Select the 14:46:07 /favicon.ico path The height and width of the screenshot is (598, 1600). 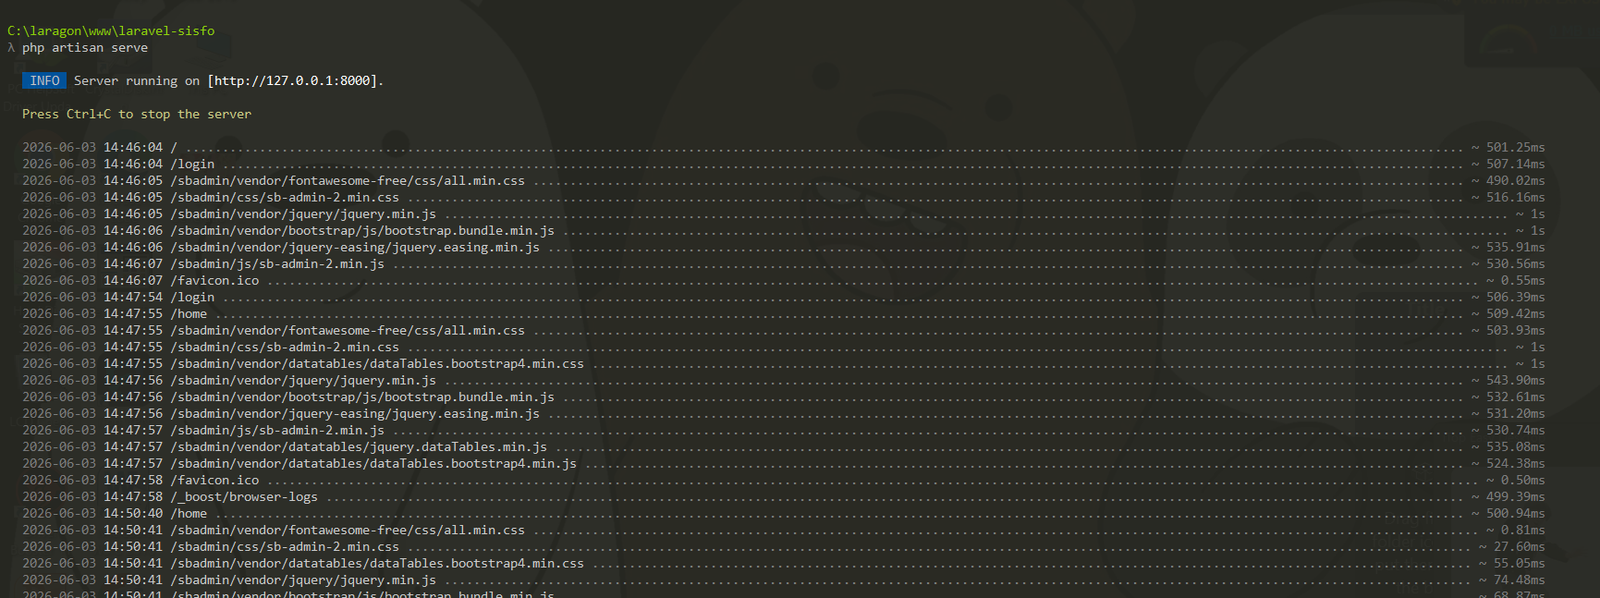pos(214,280)
